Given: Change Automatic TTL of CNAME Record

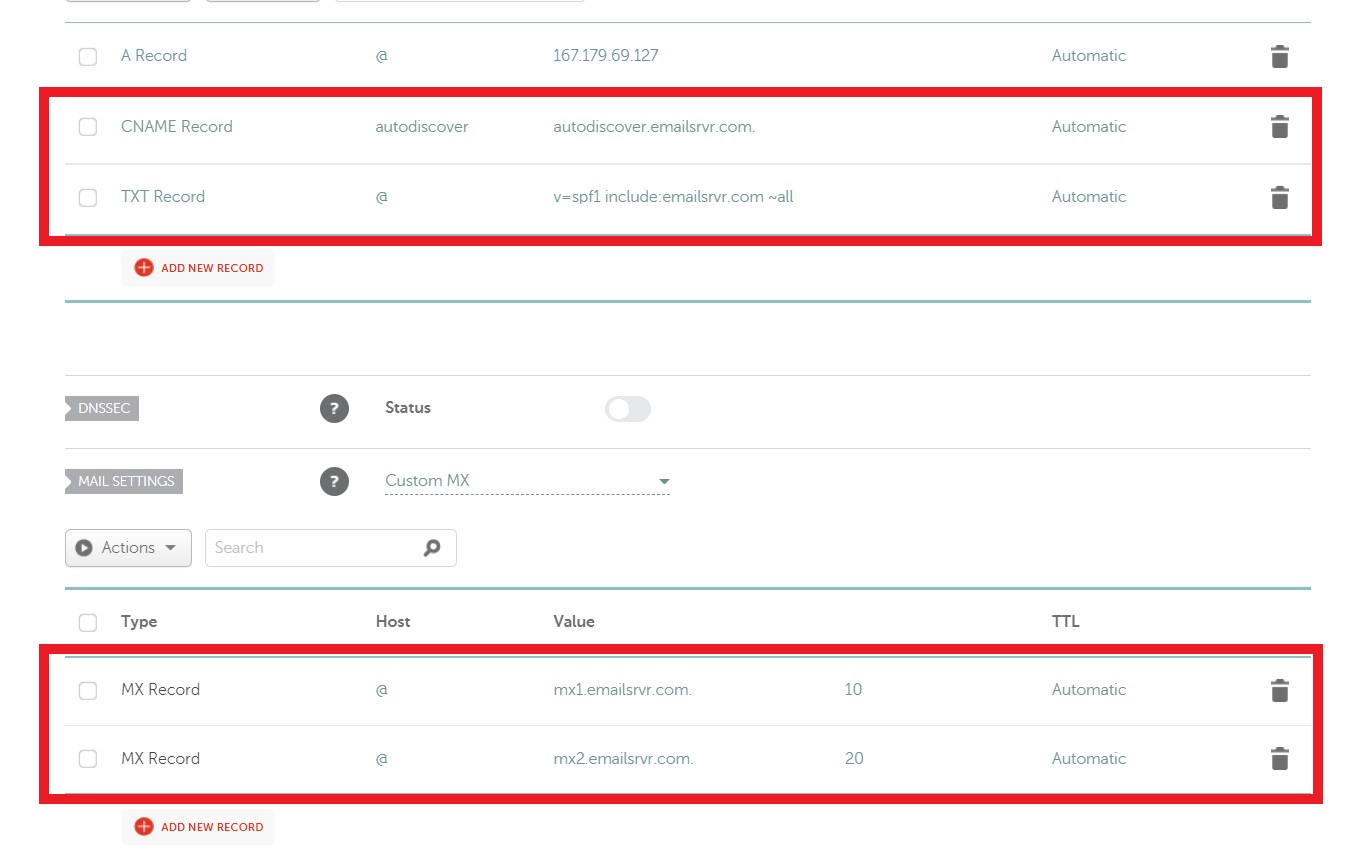Looking at the screenshot, I should click(1089, 127).
